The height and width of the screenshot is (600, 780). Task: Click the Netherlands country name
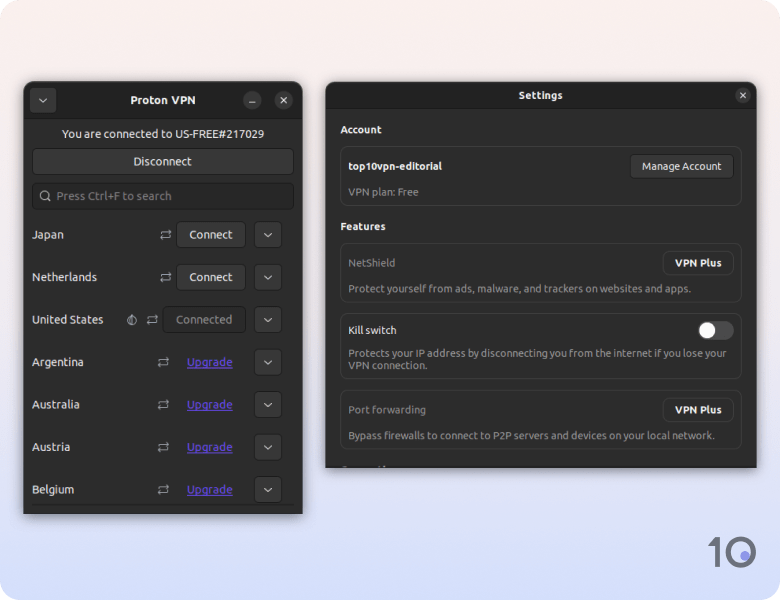(x=65, y=277)
